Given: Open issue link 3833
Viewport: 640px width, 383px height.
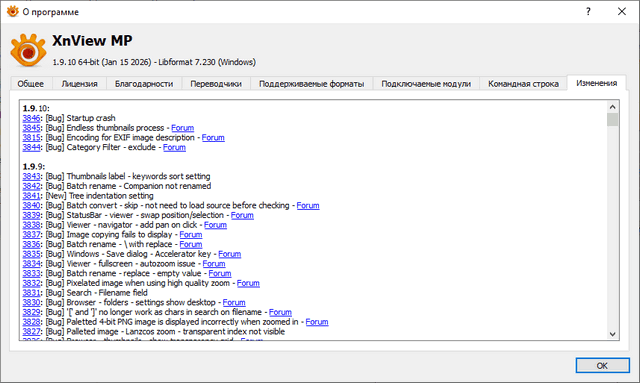Looking at the screenshot, I should tap(31, 274).
